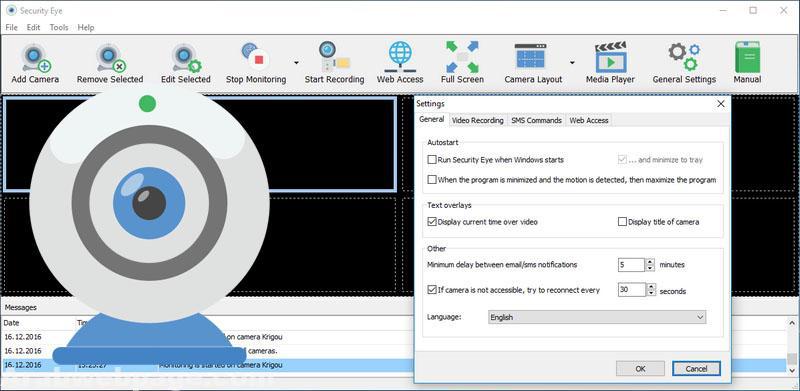The width and height of the screenshot is (800, 391).
Task: Open the Web Access globe icon
Action: pos(400,57)
